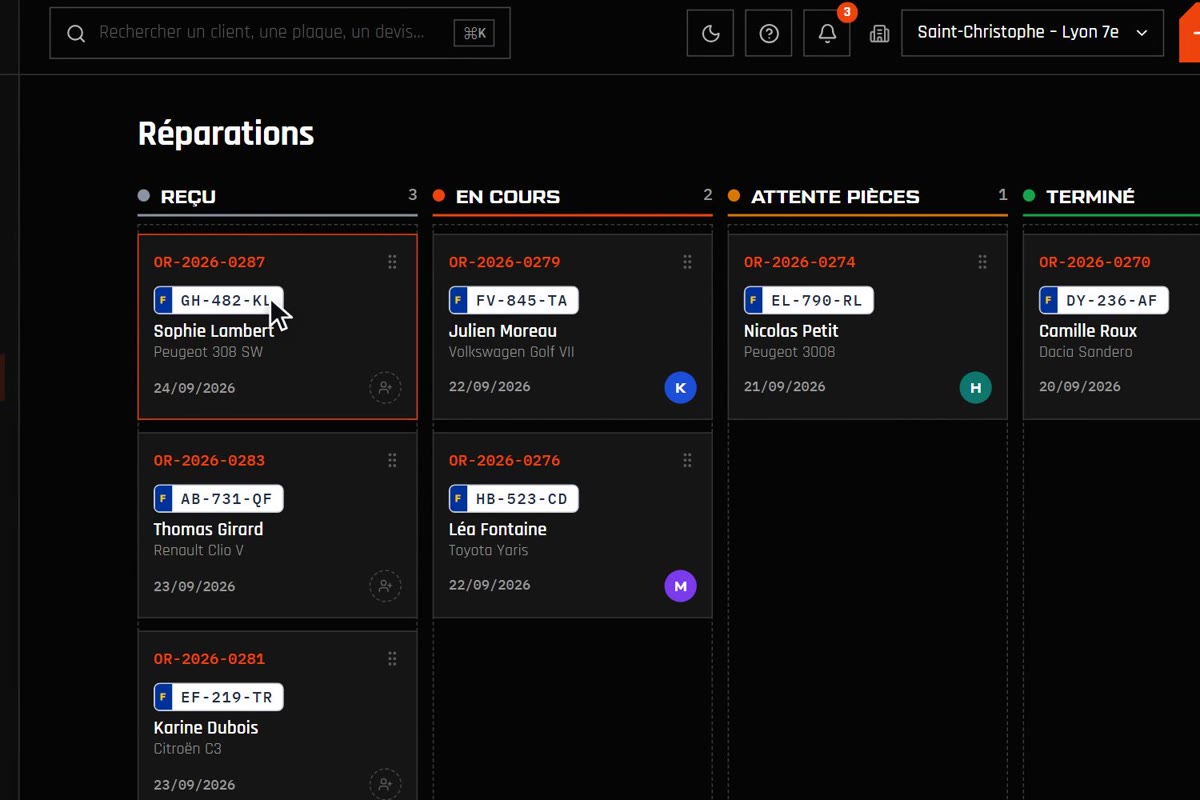Click license plate GH-482-KL
1200x800 pixels.
coord(218,300)
